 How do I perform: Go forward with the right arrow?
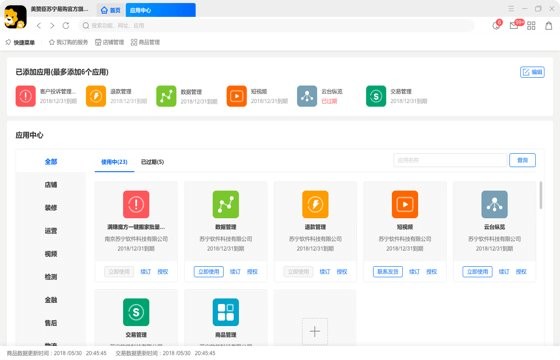[x=52, y=26]
